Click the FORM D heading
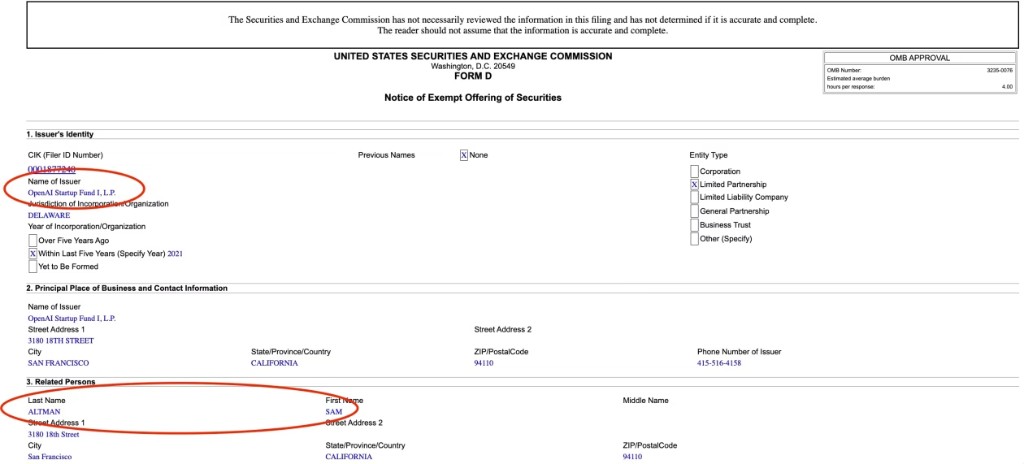 473,76
